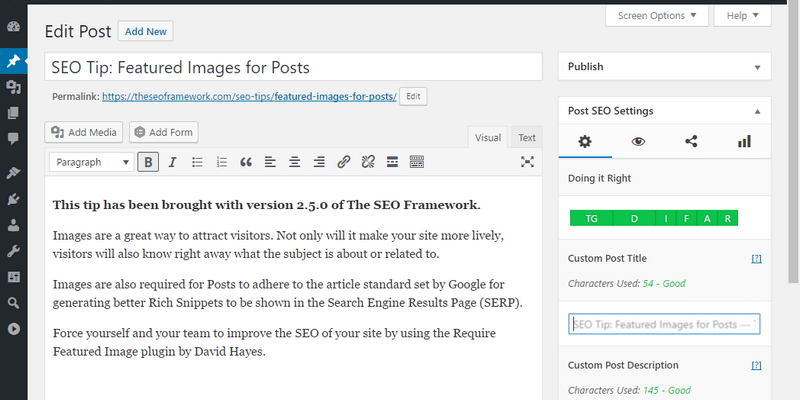Viewport: 800px width, 400px height.
Task: Toggle bold formatting in the editor toolbar
Action: pos(148,162)
